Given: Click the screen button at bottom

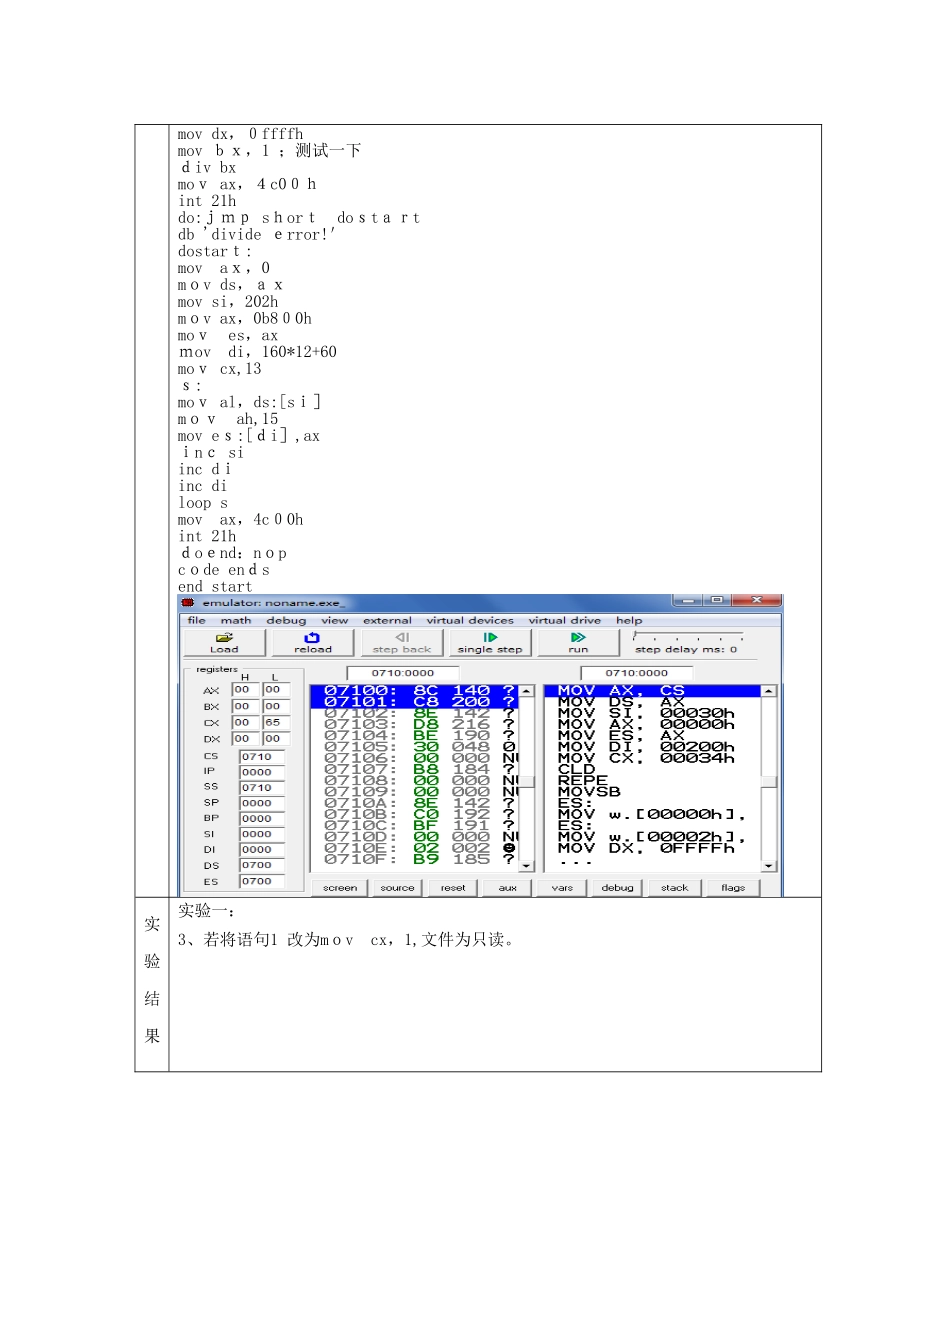Looking at the screenshot, I should (340, 888).
